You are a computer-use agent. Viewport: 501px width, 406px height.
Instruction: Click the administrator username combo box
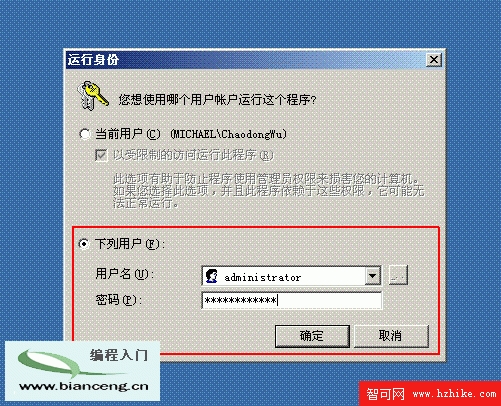click(x=292, y=276)
